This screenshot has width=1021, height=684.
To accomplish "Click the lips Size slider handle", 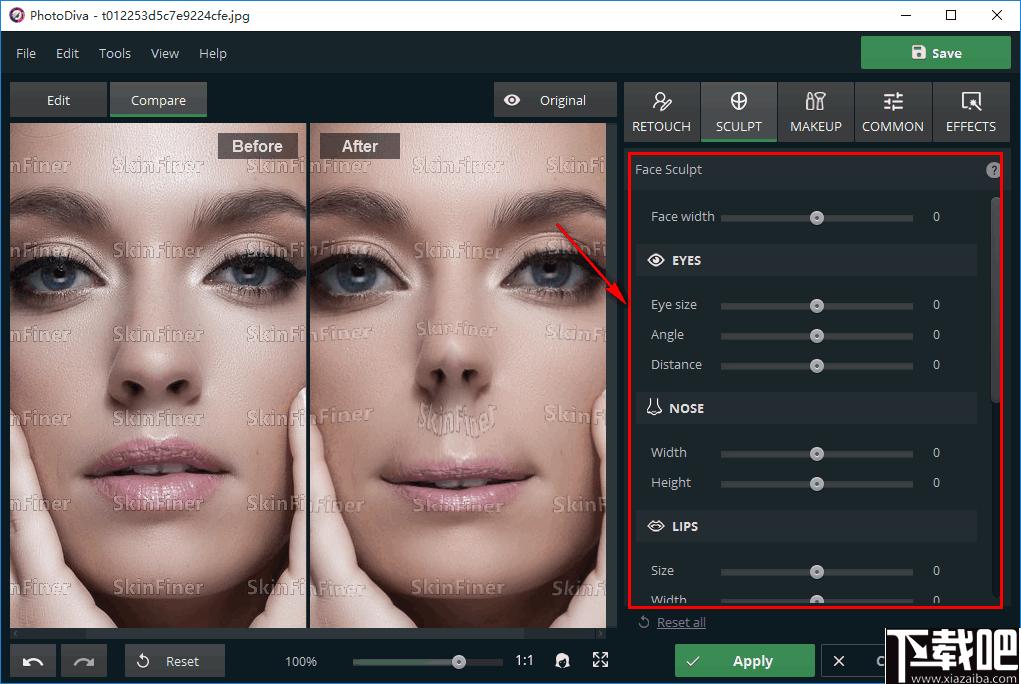I will 817,571.
